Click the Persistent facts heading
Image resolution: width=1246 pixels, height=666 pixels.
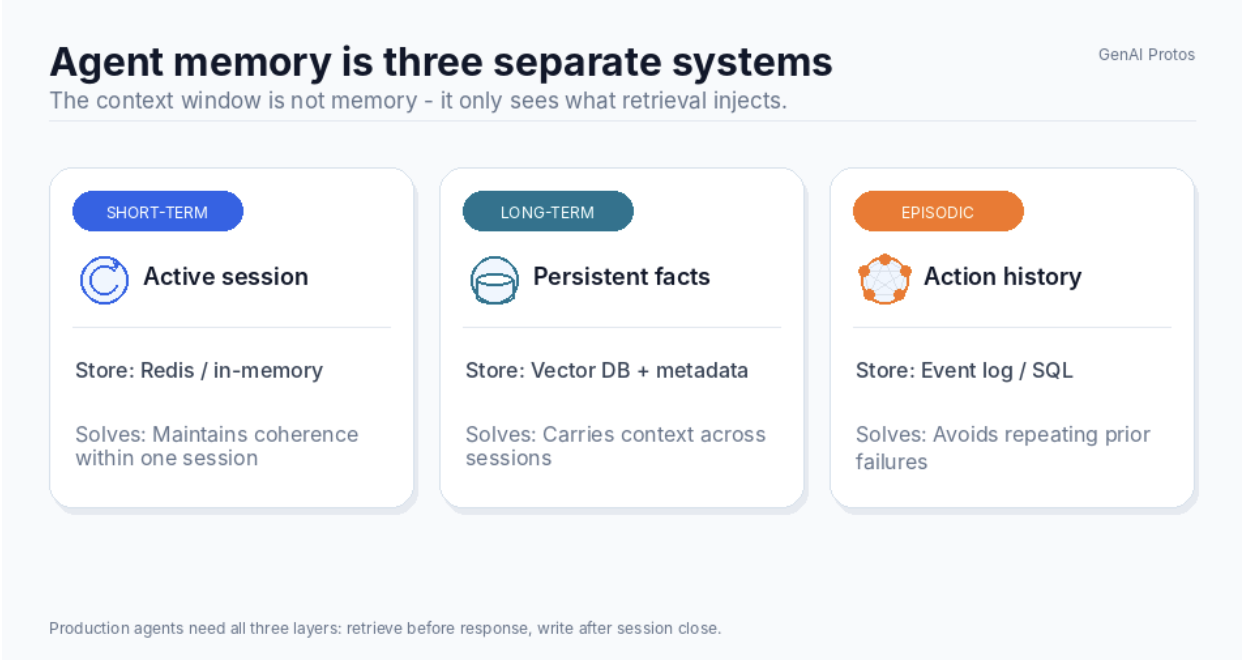[x=622, y=277]
